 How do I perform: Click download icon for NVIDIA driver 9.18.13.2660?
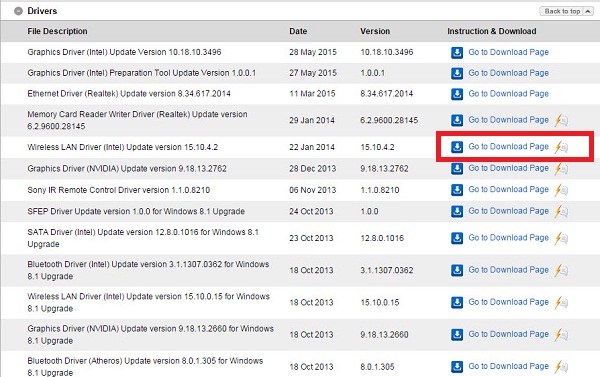pos(457,335)
